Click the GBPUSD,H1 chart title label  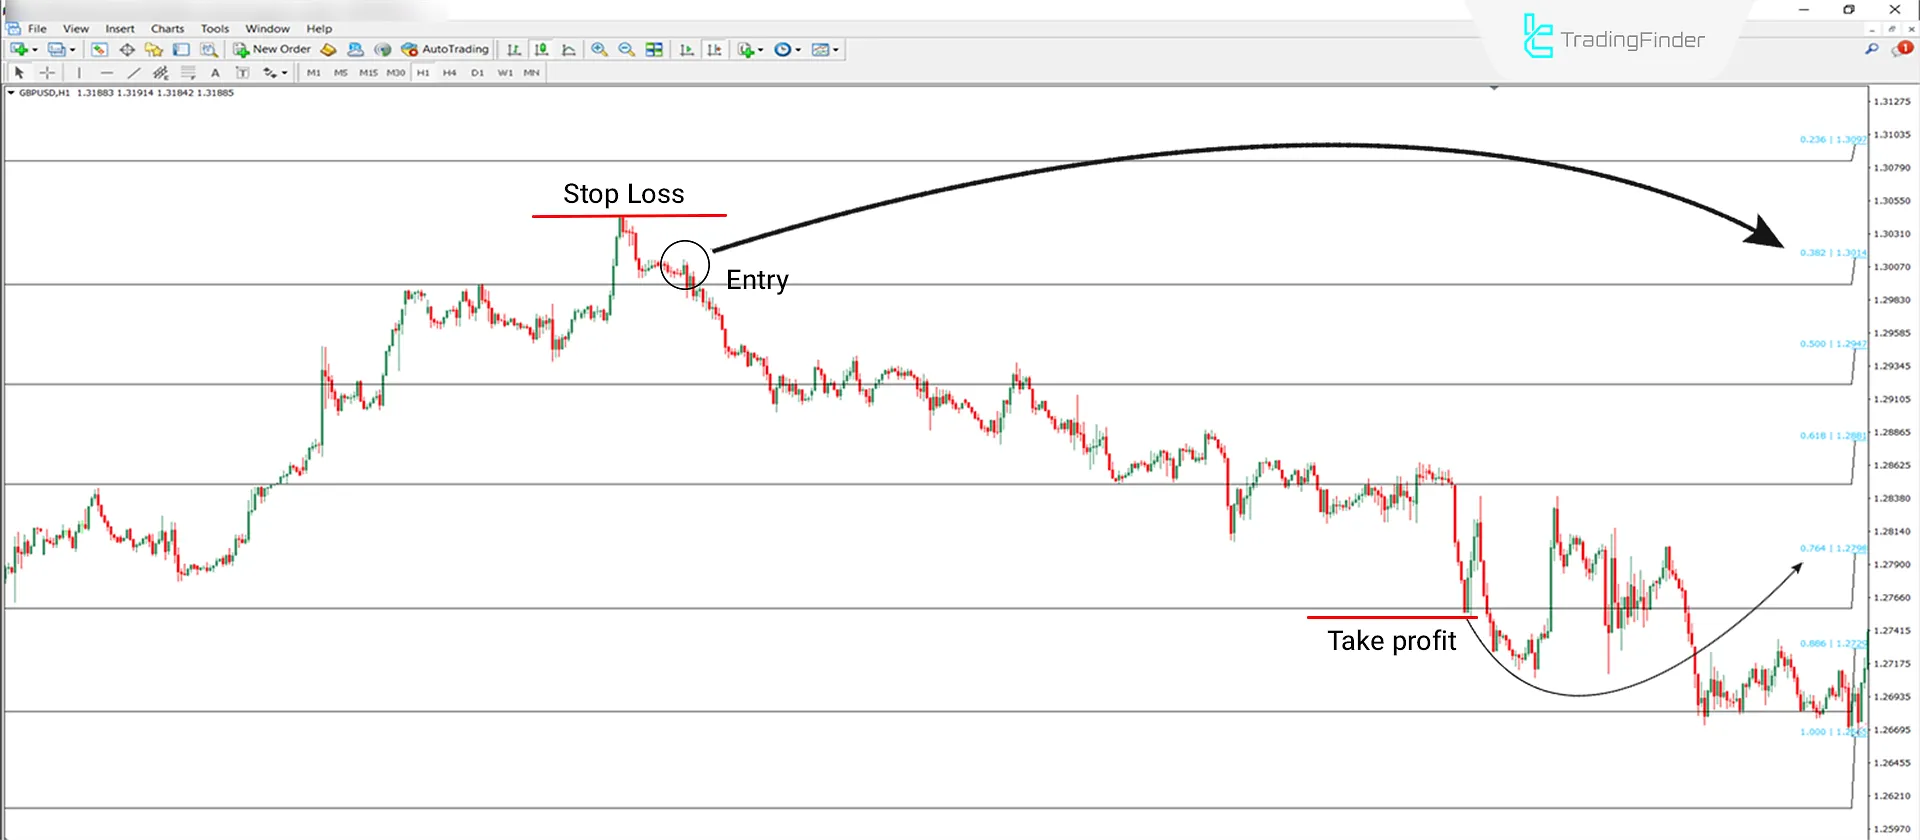[x=44, y=93]
